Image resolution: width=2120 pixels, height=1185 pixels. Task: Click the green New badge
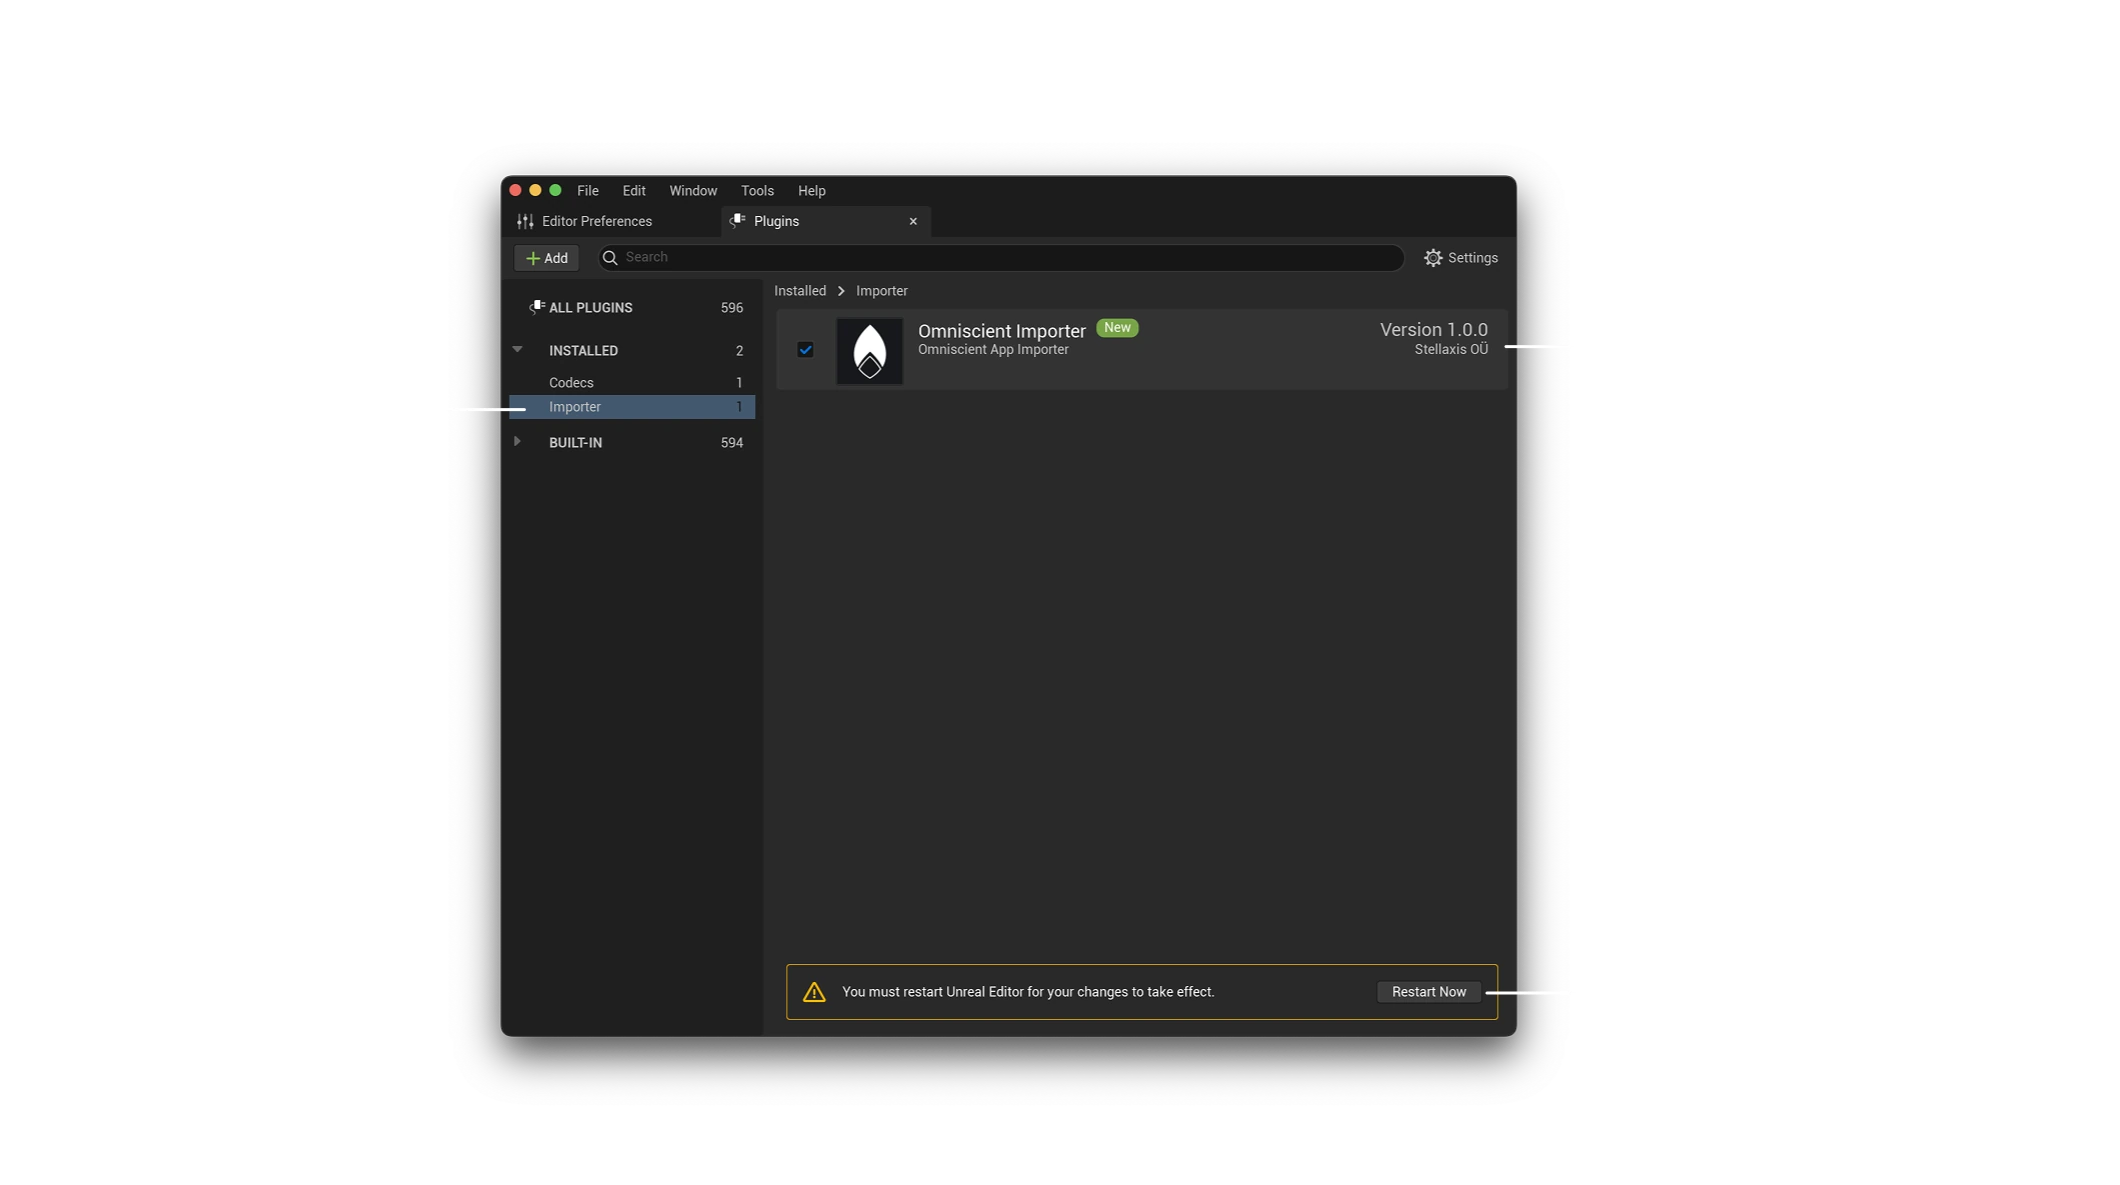coord(1117,328)
